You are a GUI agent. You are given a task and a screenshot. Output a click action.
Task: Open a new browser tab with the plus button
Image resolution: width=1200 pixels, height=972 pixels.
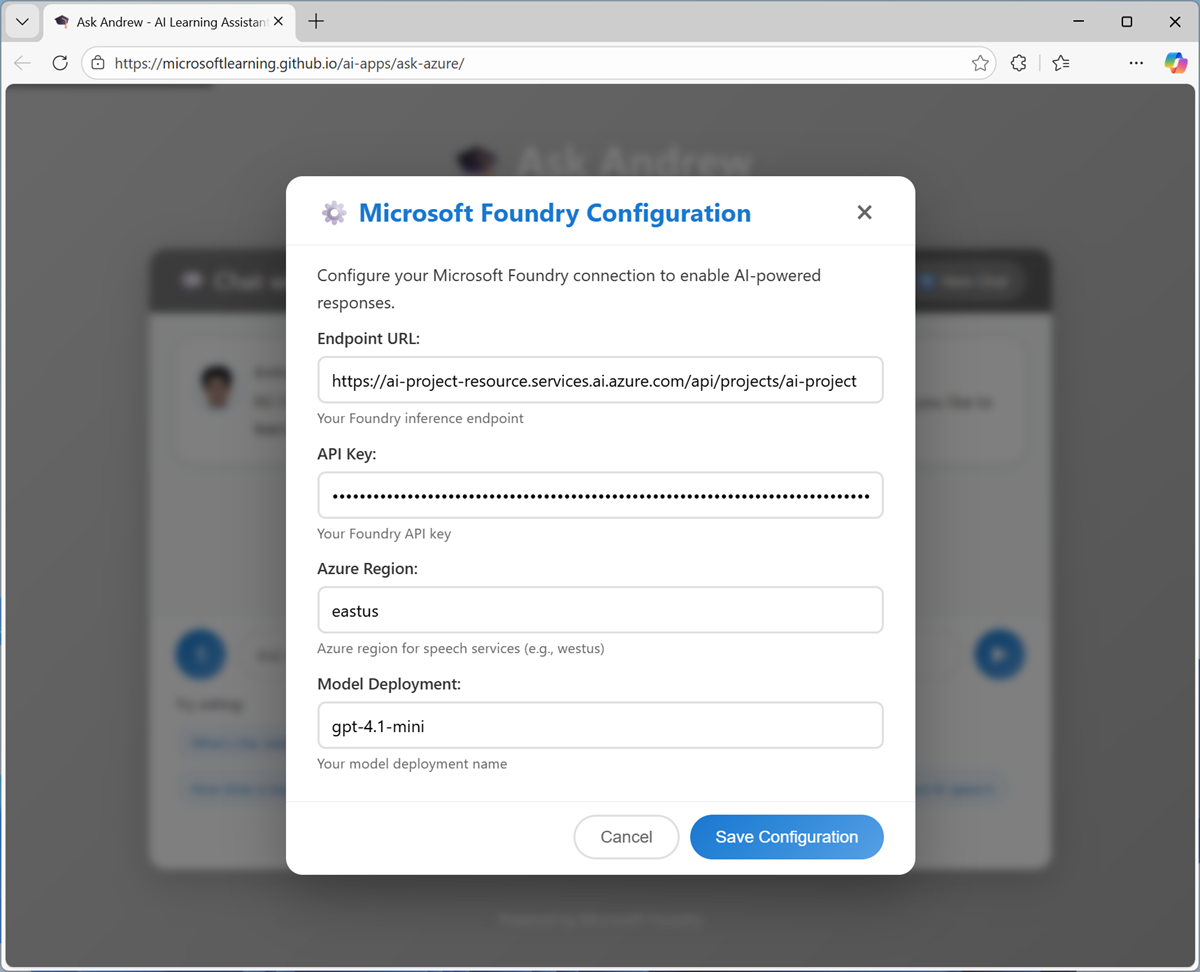coord(314,21)
